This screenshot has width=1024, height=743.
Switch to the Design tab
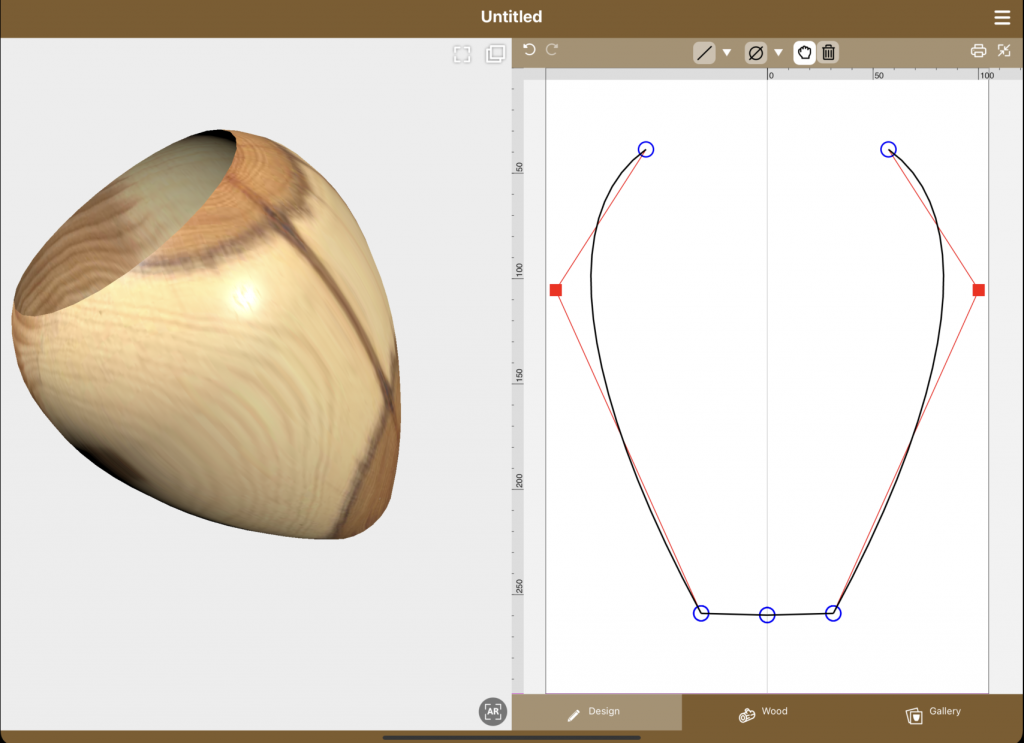[x=597, y=712]
